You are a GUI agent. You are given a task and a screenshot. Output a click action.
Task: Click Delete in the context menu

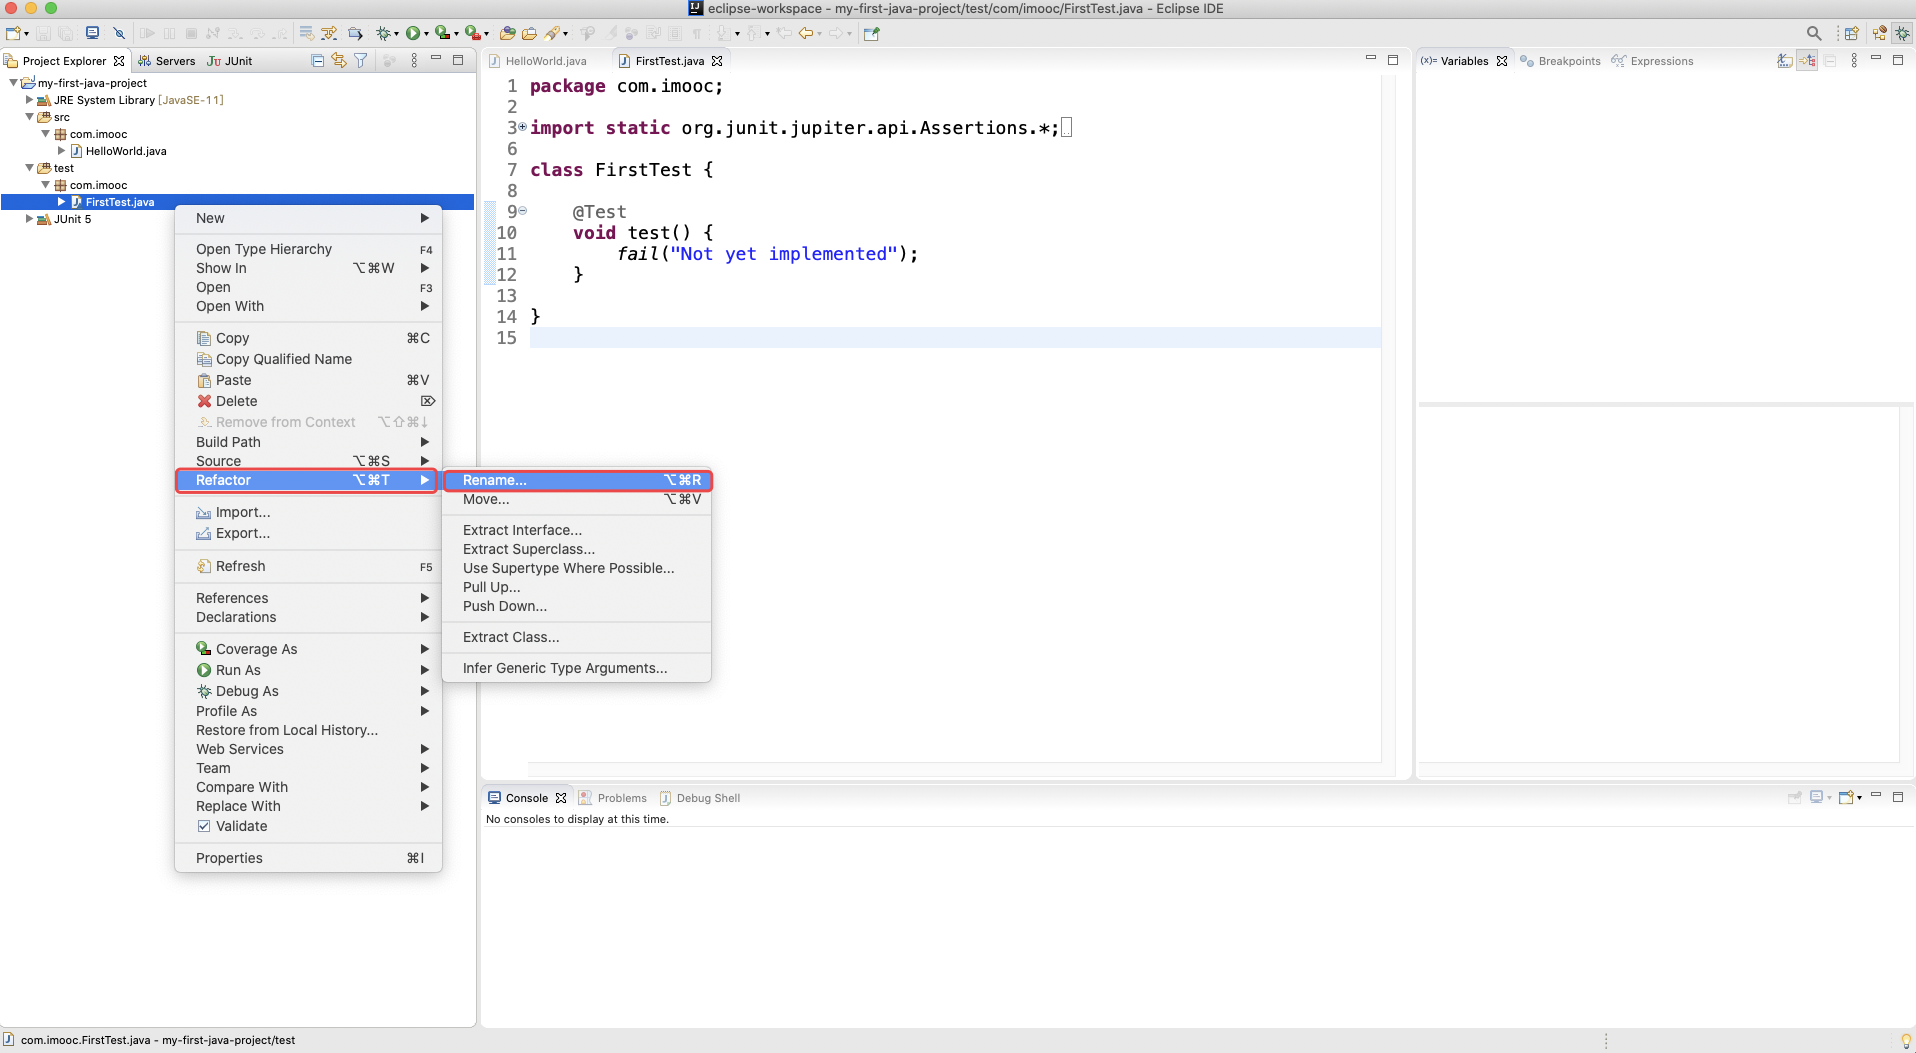308,401
